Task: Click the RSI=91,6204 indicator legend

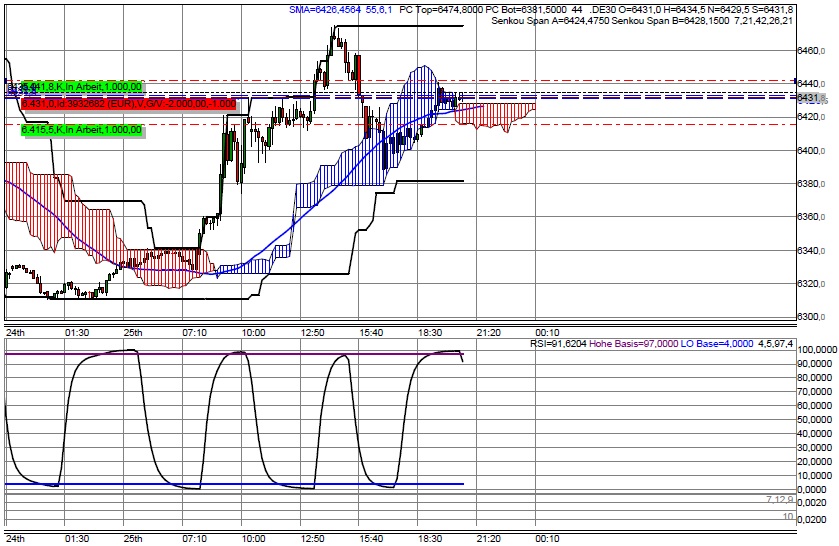Action: pos(558,344)
